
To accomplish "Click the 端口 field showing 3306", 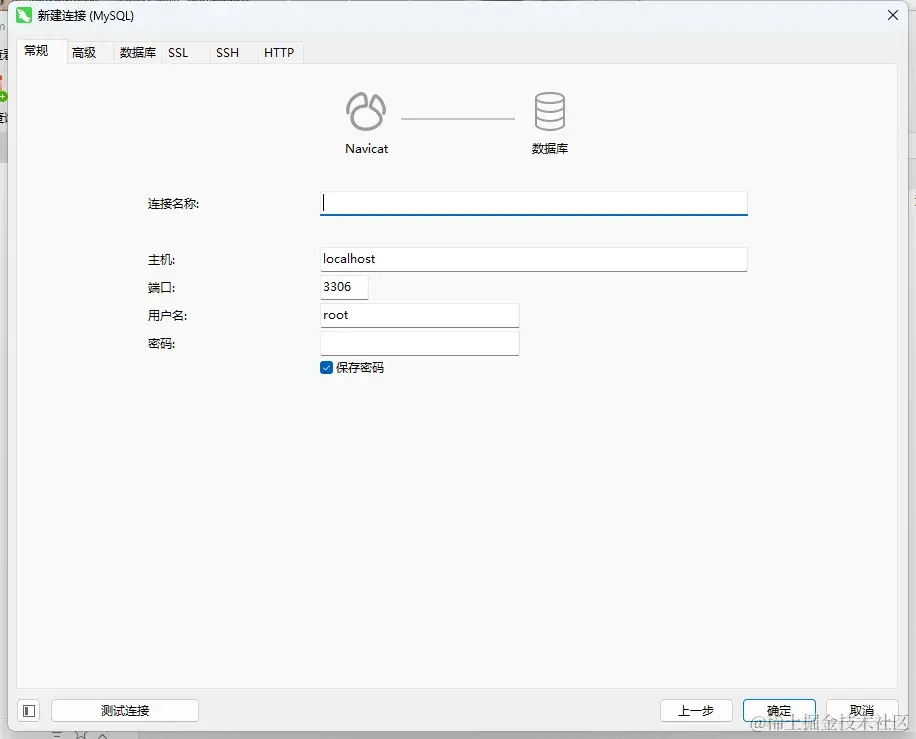I will point(344,287).
